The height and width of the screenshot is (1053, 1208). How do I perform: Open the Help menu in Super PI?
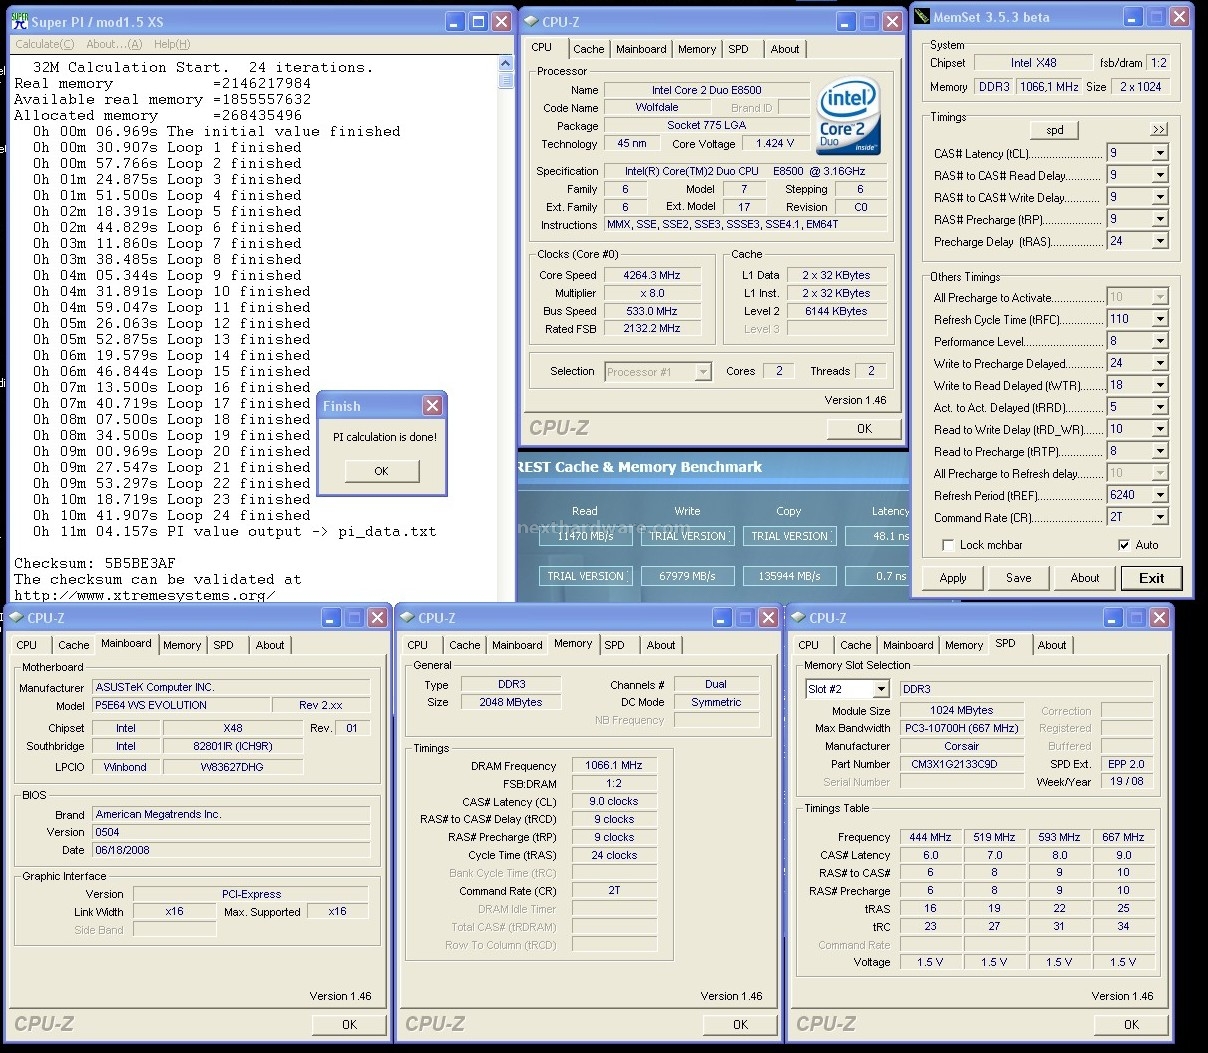coord(172,44)
